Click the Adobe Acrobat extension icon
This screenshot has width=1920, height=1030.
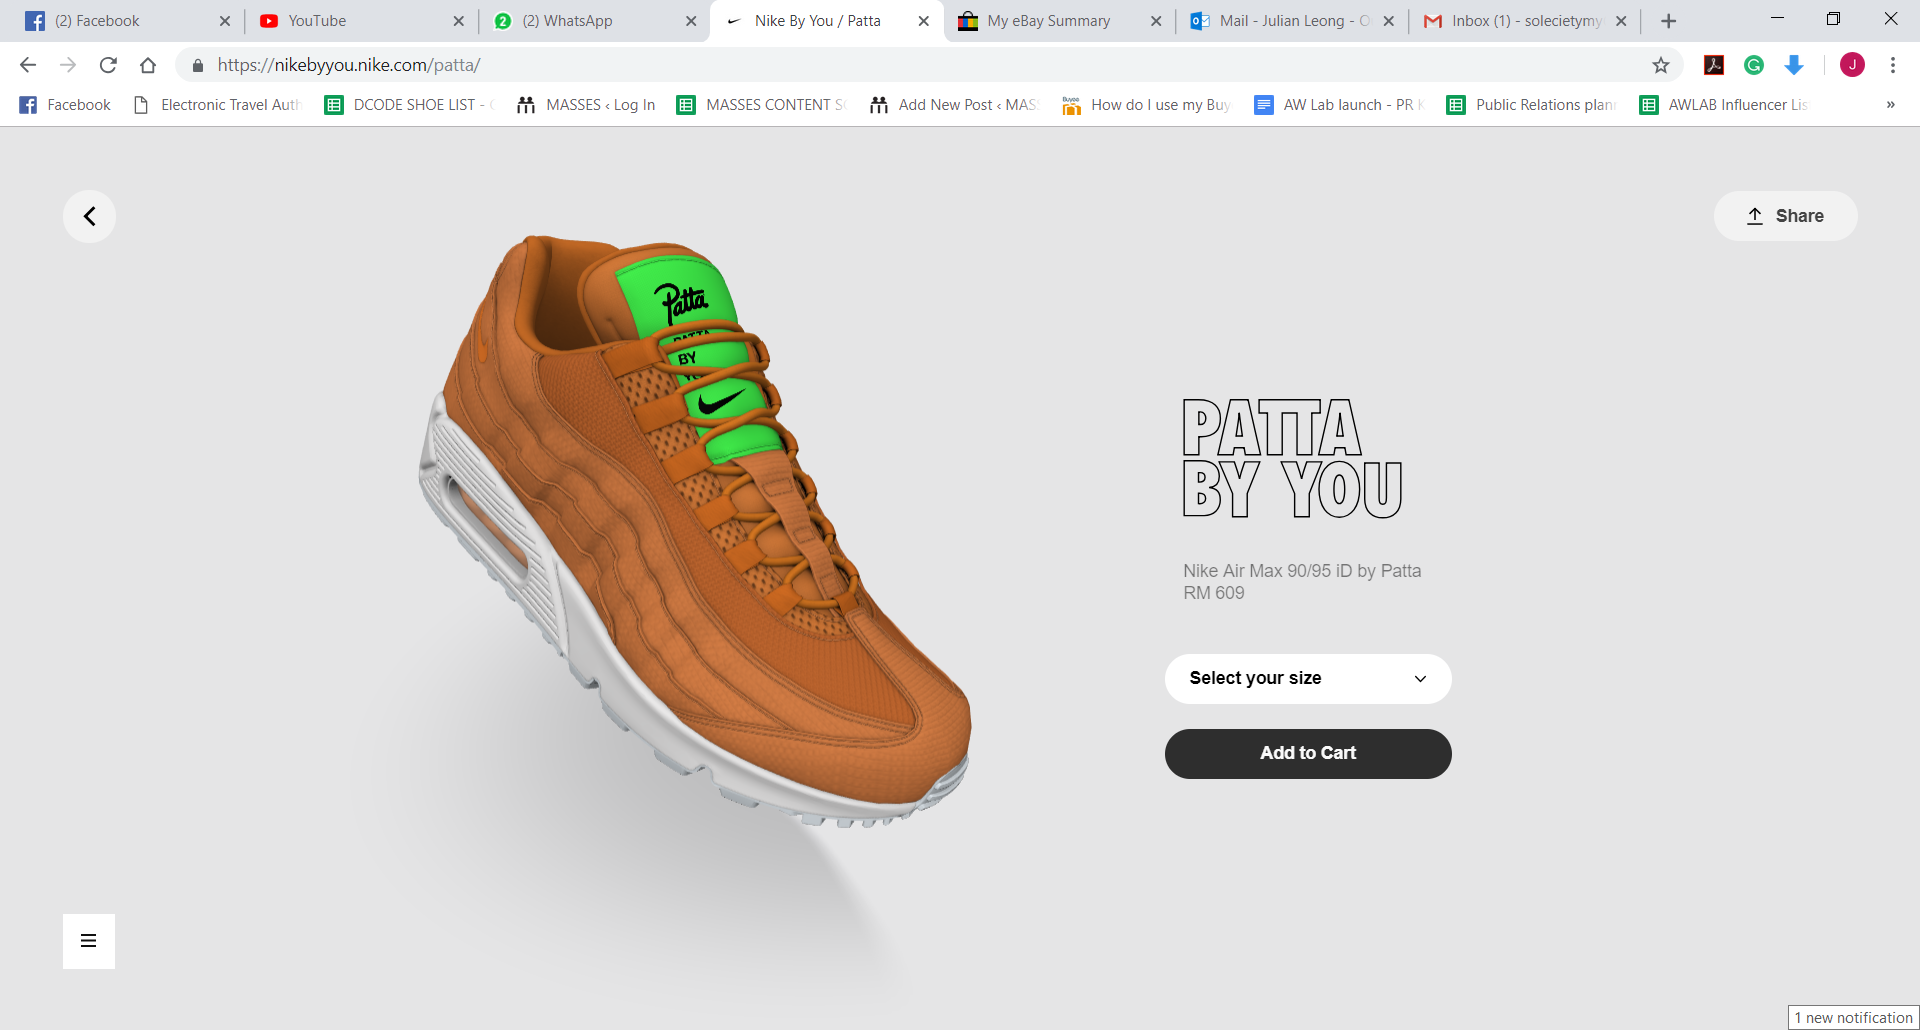(x=1714, y=65)
